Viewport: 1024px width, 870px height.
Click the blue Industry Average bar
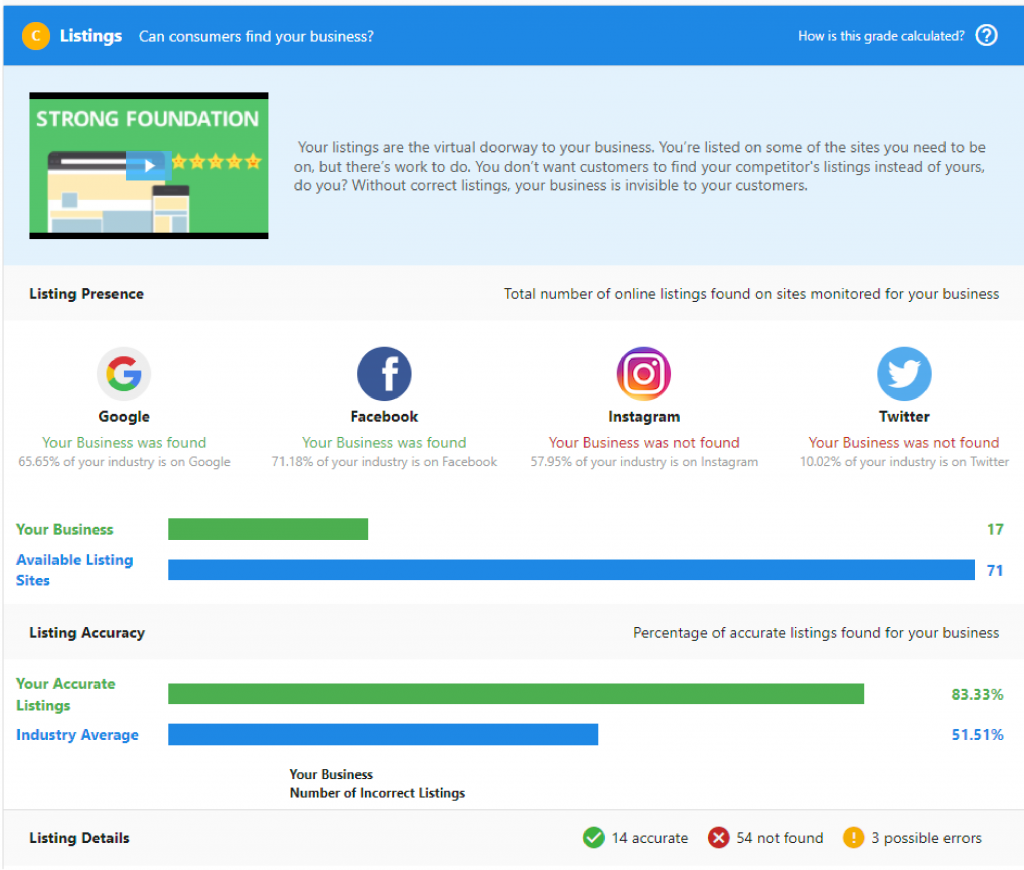point(383,734)
